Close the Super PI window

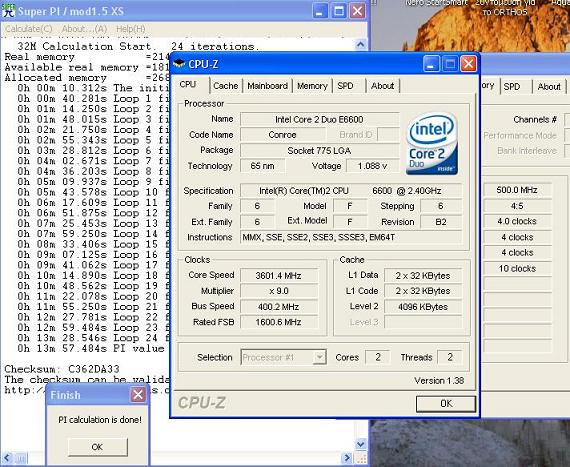357,11
